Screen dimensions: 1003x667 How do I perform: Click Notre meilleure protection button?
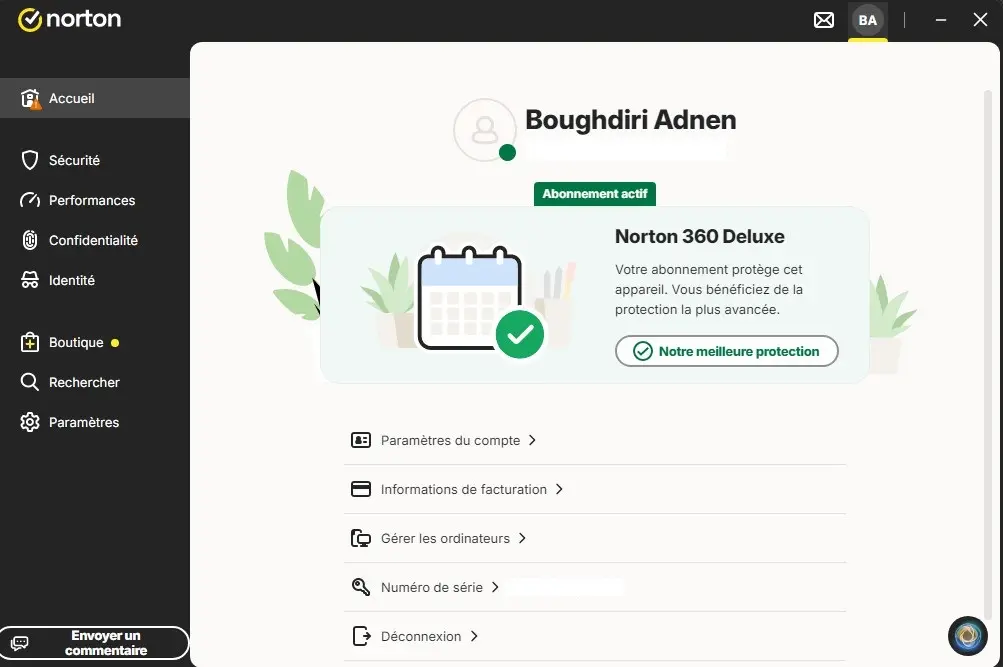pos(727,351)
